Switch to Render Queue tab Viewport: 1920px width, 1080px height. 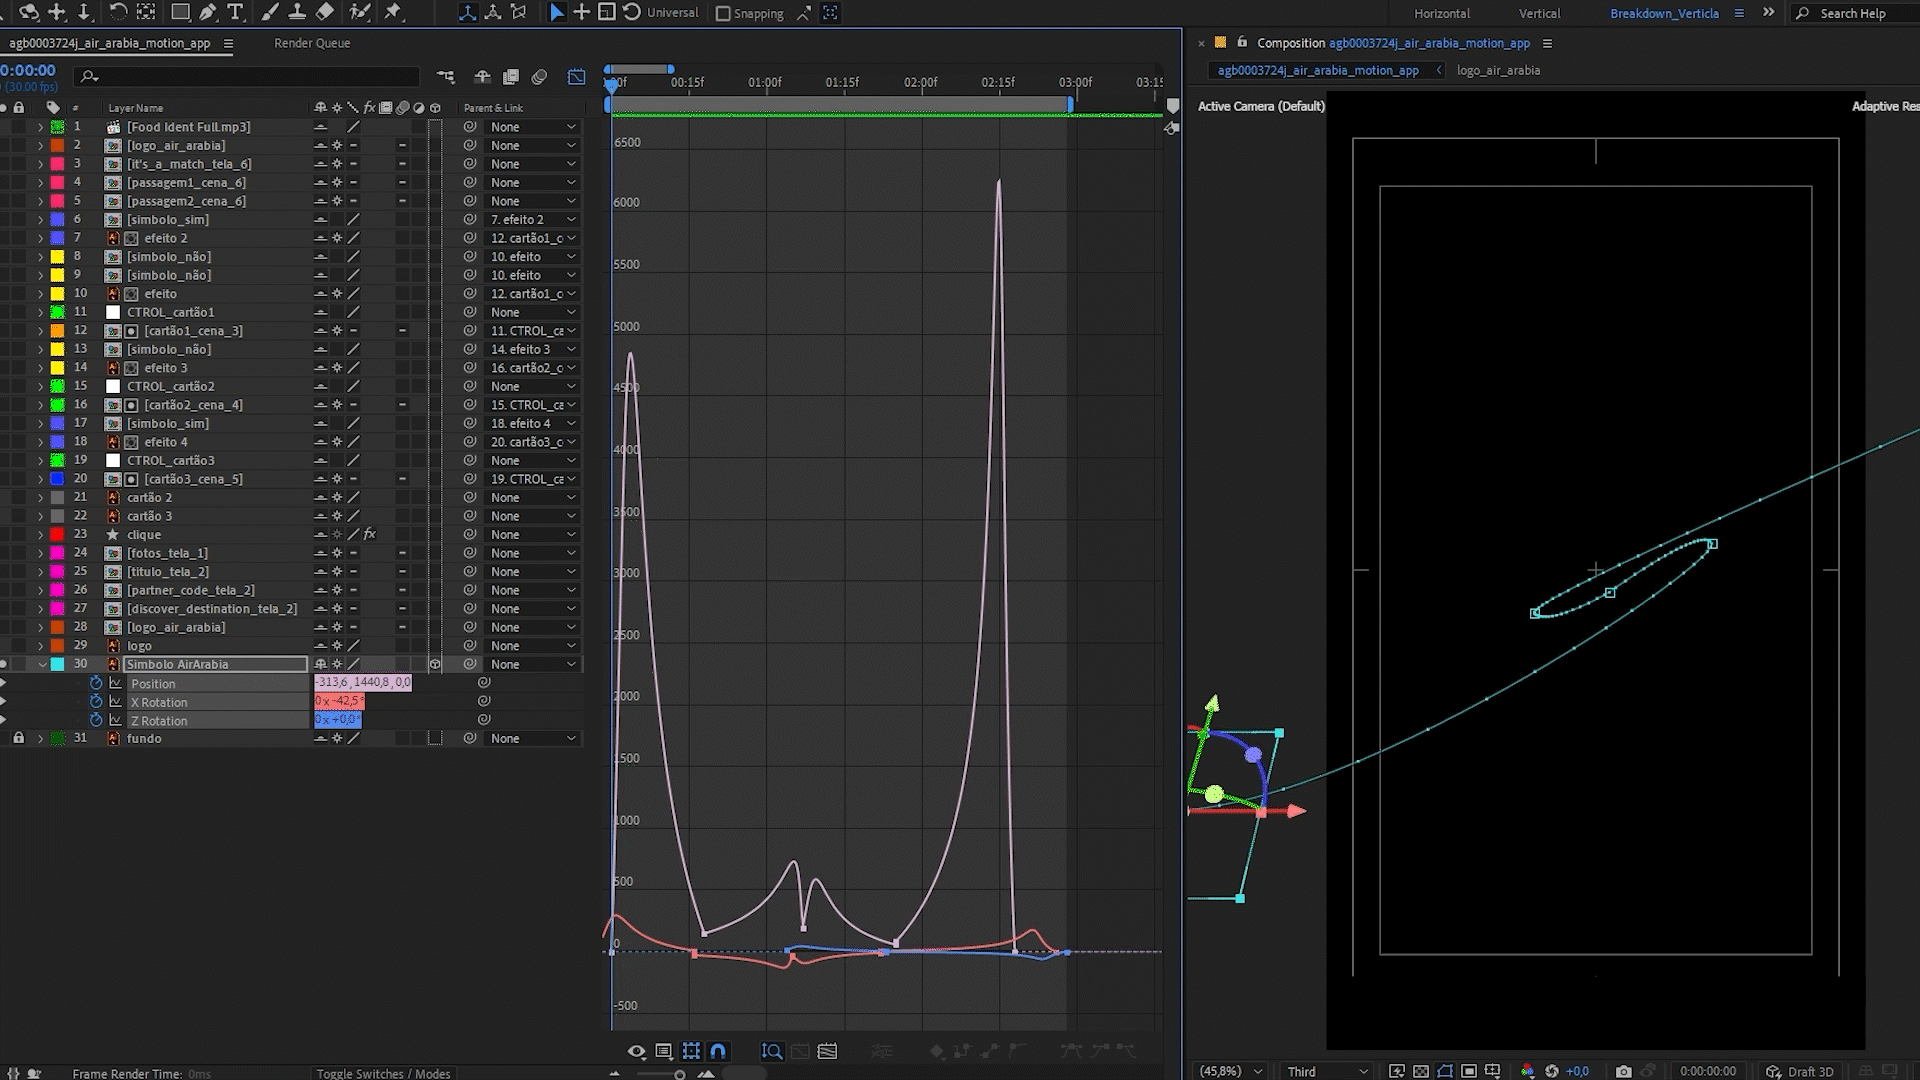[312, 43]
